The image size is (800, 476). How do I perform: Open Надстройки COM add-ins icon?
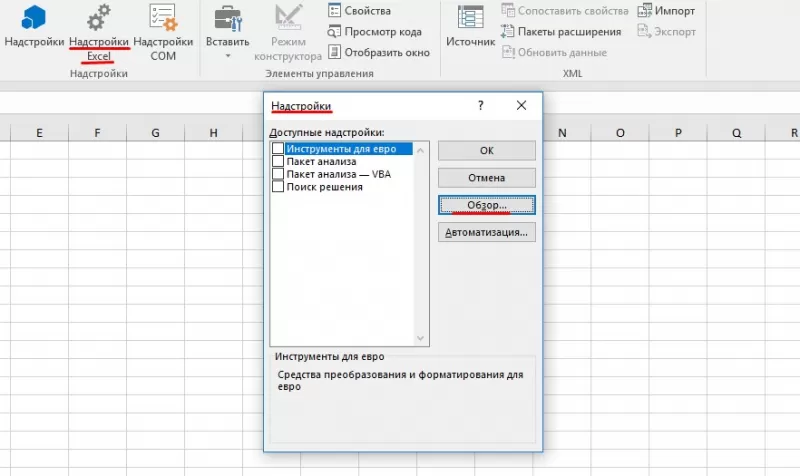tap(163, 17)
